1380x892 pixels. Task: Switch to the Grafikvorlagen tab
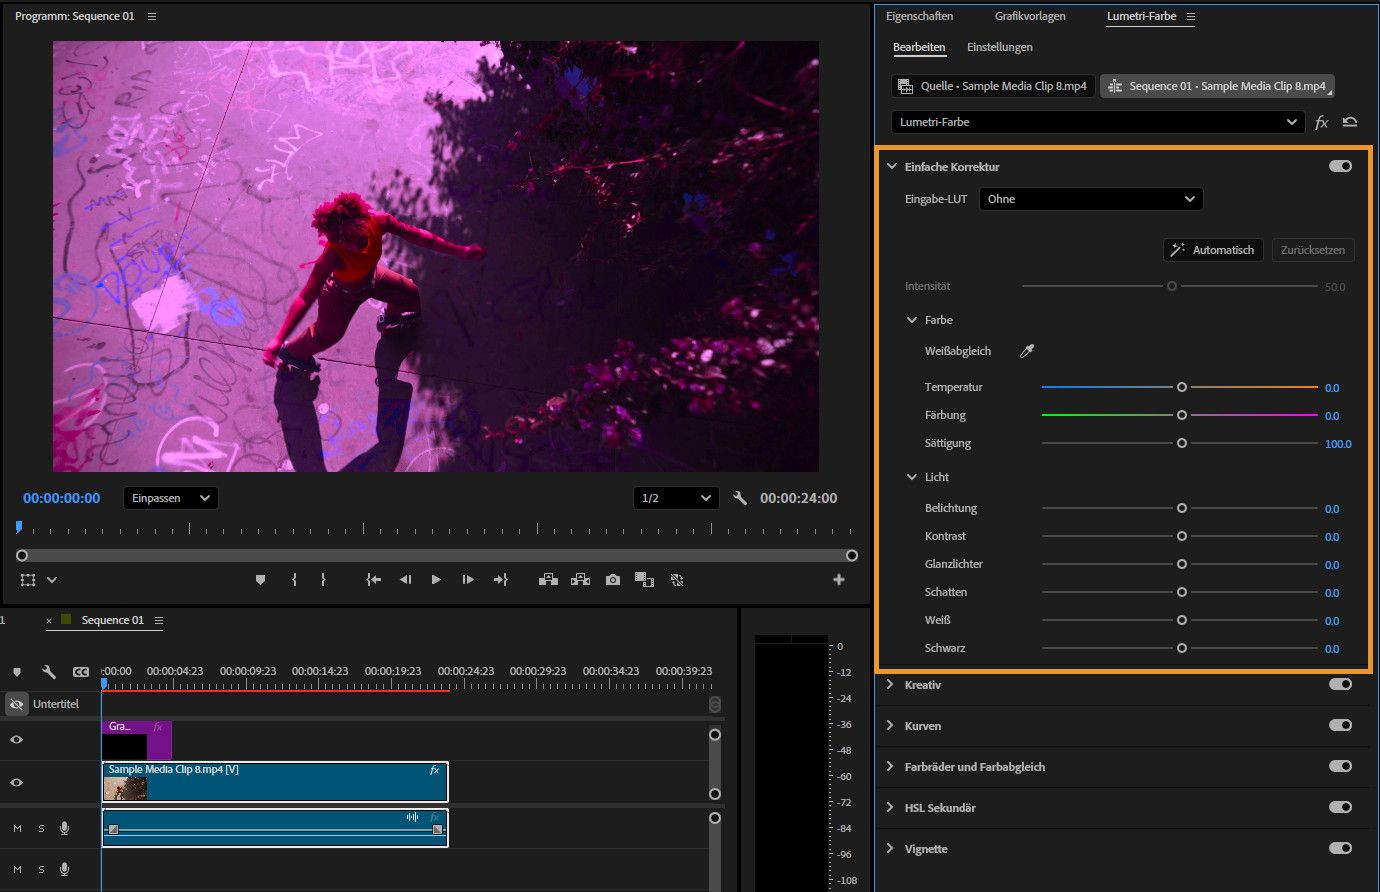click(x=1030, y=16)
